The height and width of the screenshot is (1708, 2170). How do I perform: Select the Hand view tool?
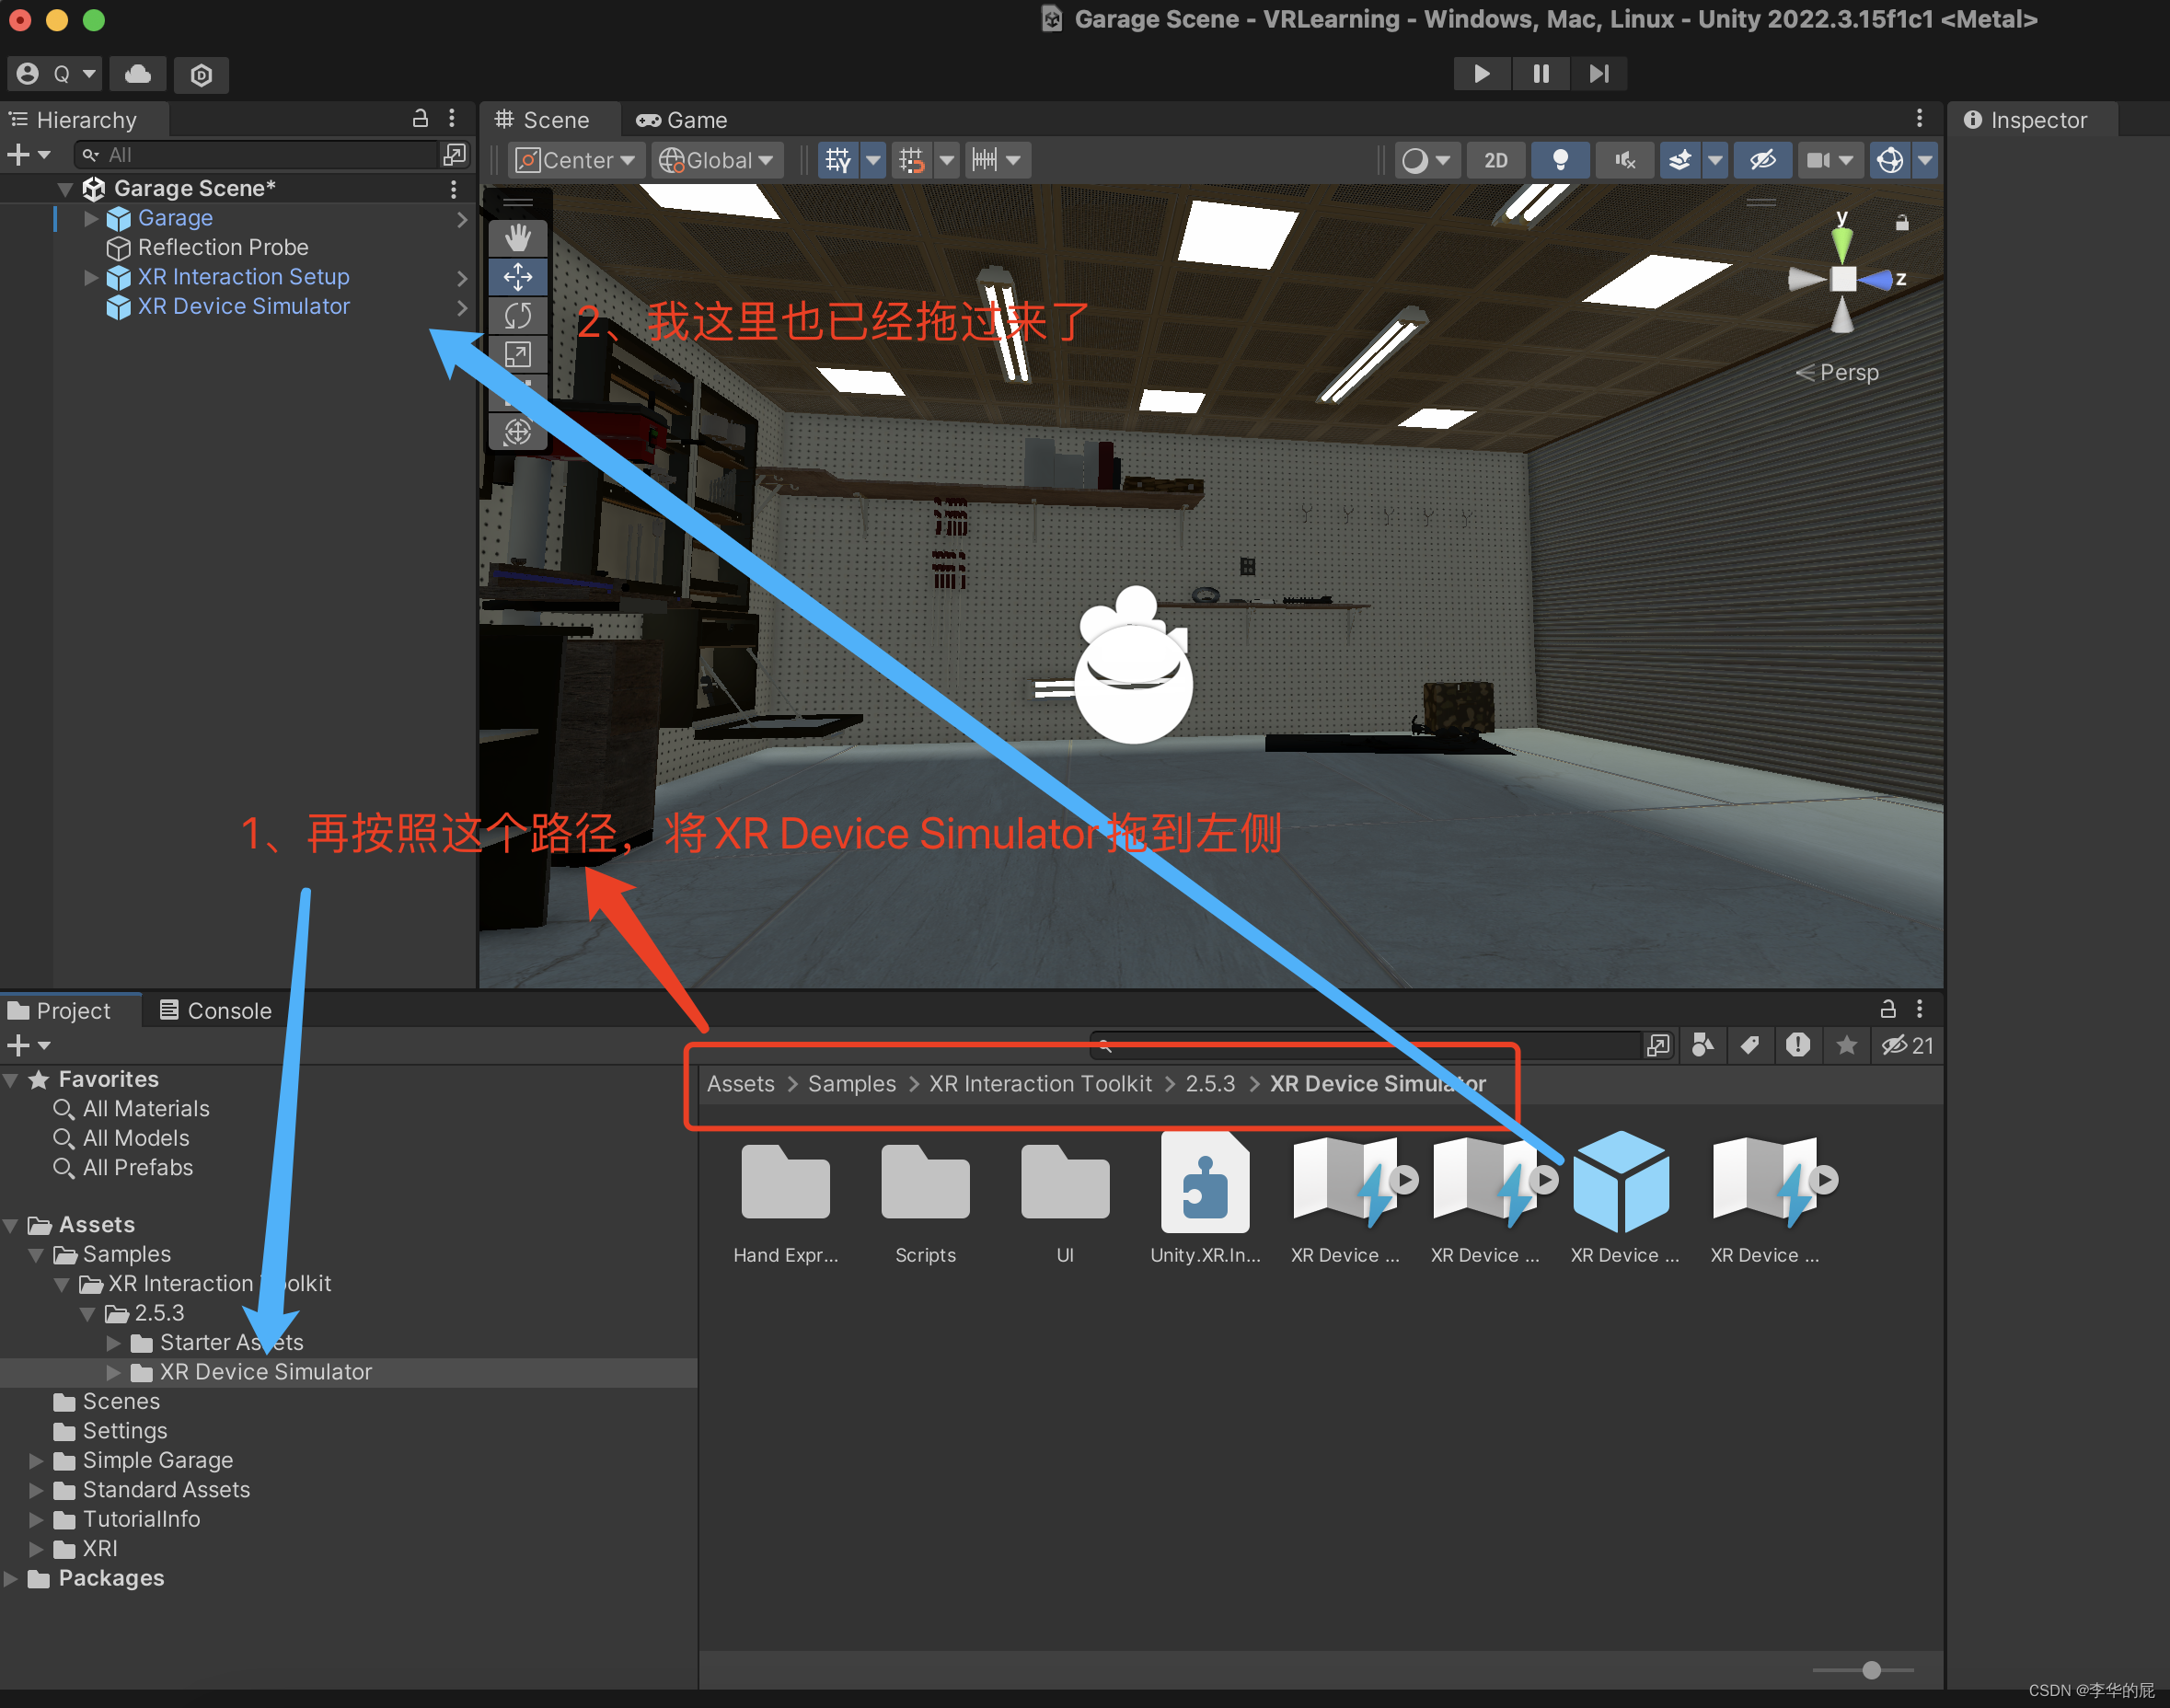point(517,238)
